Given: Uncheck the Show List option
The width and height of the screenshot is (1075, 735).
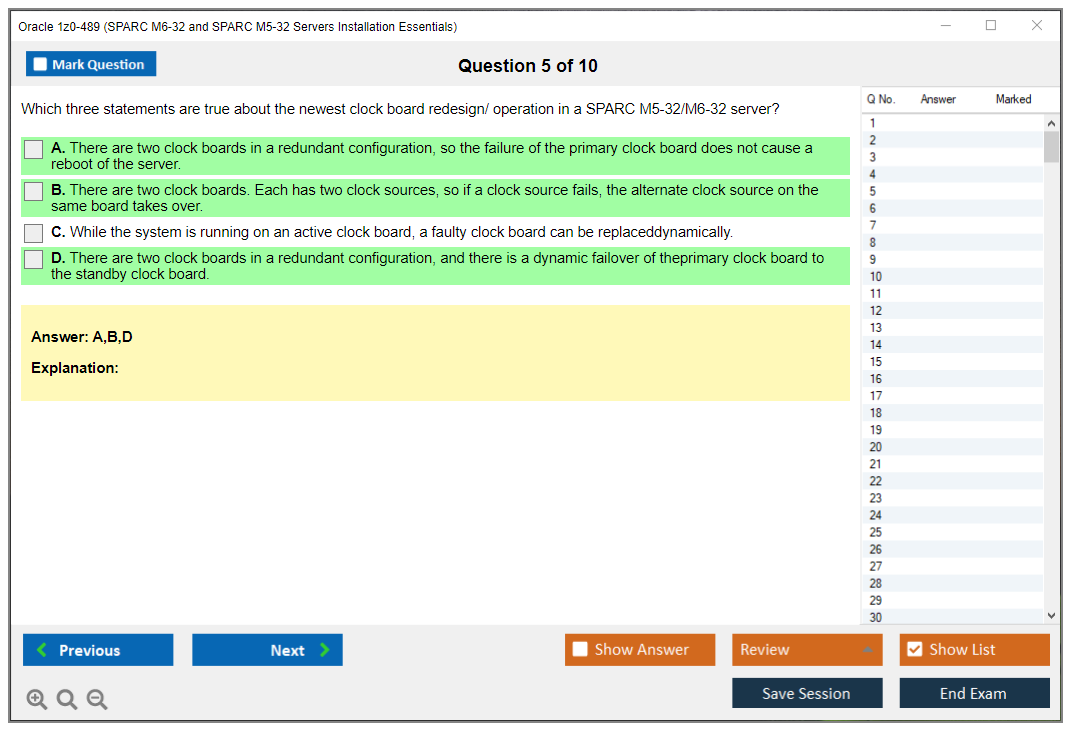Looking at the screenshot, I should 914,650.
